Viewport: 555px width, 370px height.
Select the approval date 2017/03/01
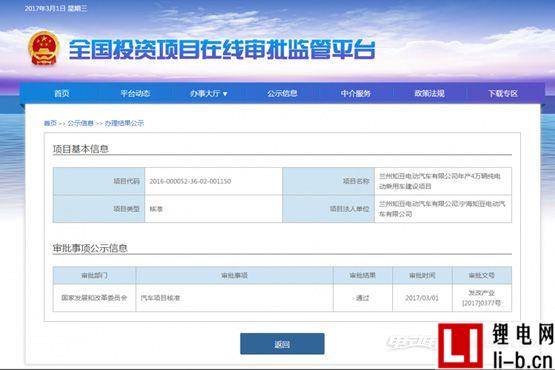[422, 298]
